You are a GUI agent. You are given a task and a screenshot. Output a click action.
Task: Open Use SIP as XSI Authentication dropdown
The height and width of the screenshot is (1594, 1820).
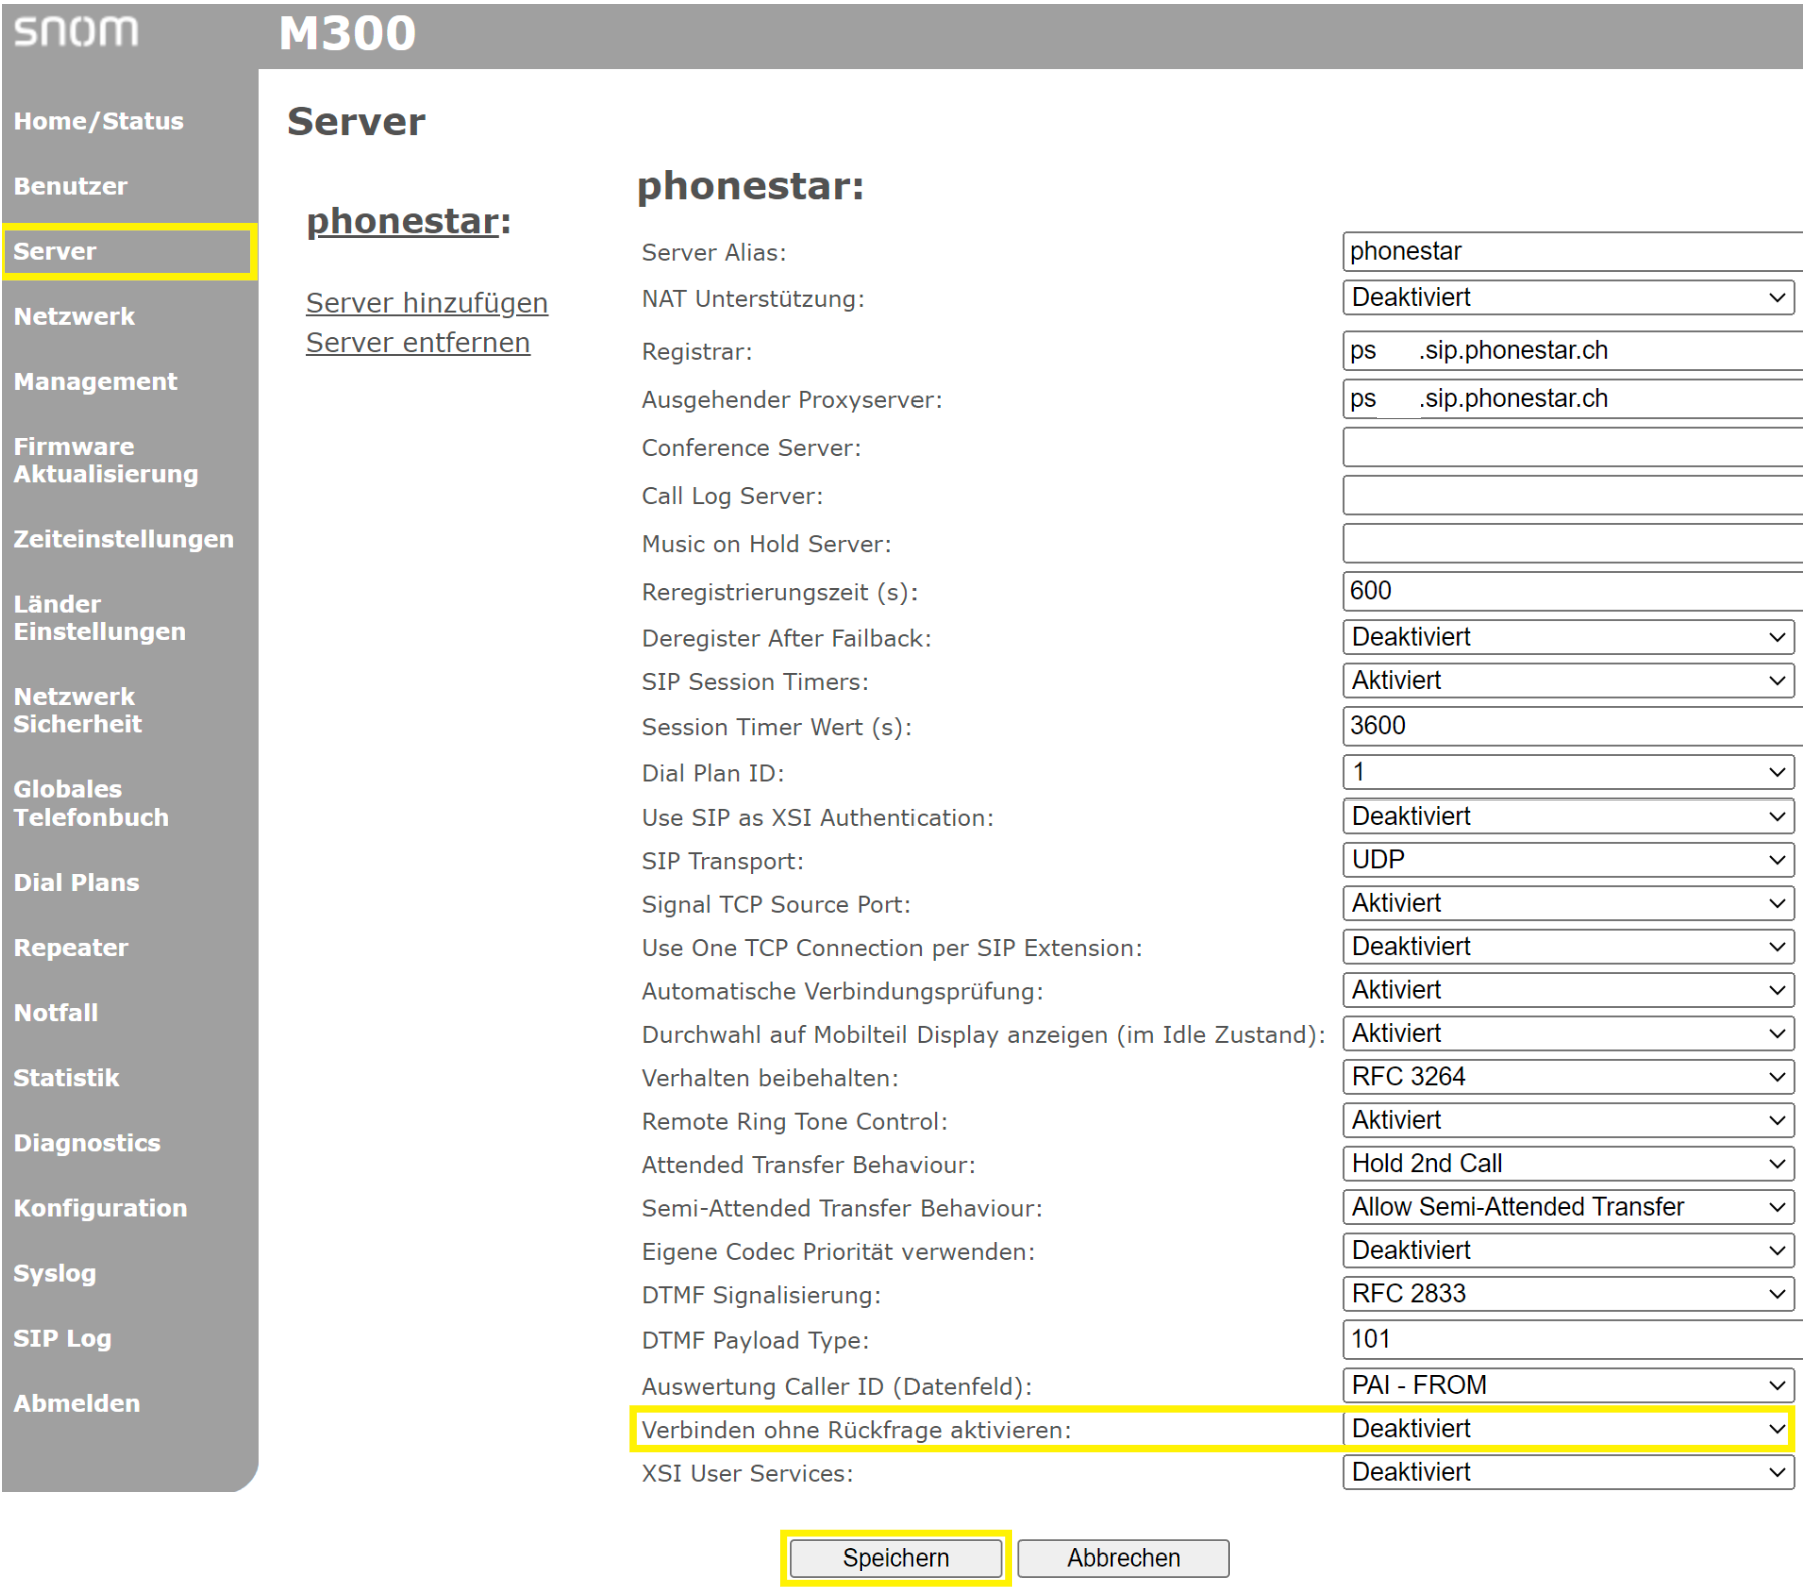(1568, 816)
